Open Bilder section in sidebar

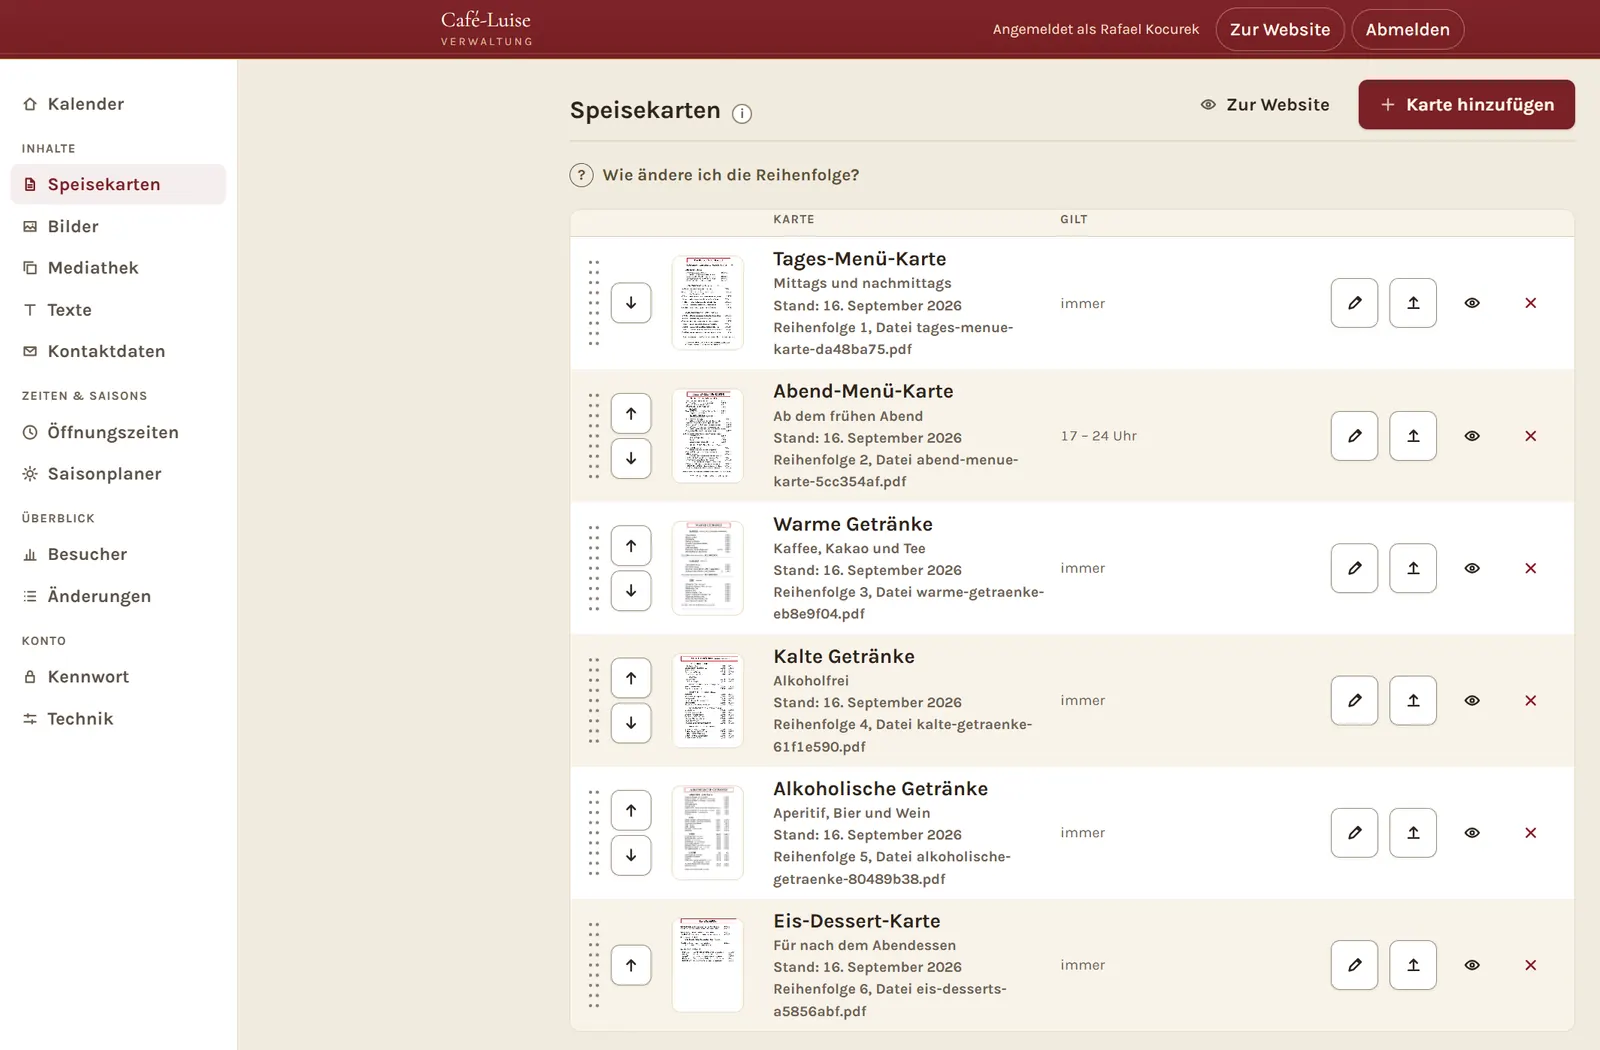(x=118, y=226)
